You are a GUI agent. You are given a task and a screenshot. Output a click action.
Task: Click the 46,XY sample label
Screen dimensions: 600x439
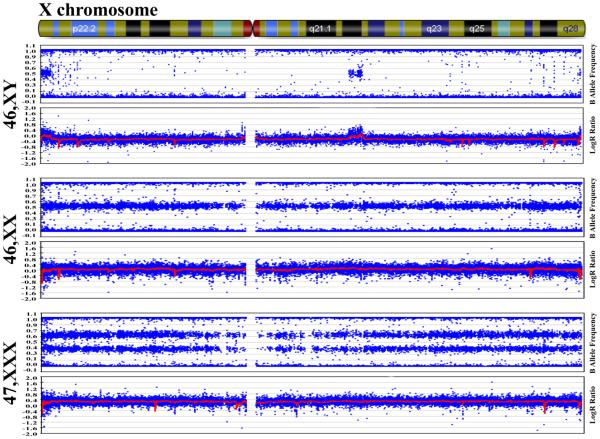11,104
